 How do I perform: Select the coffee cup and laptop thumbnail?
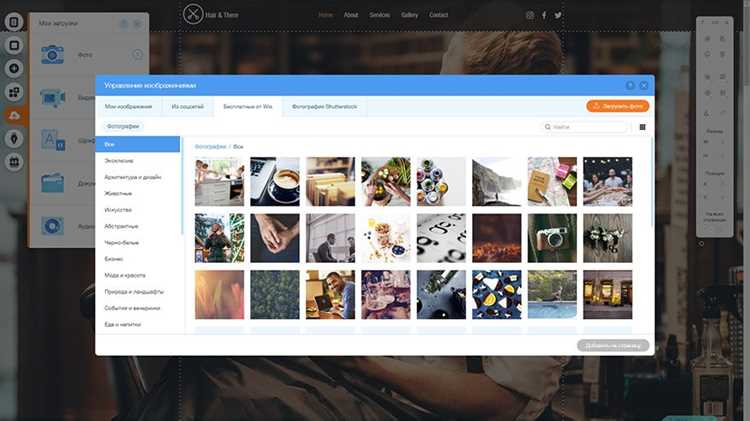275,181
